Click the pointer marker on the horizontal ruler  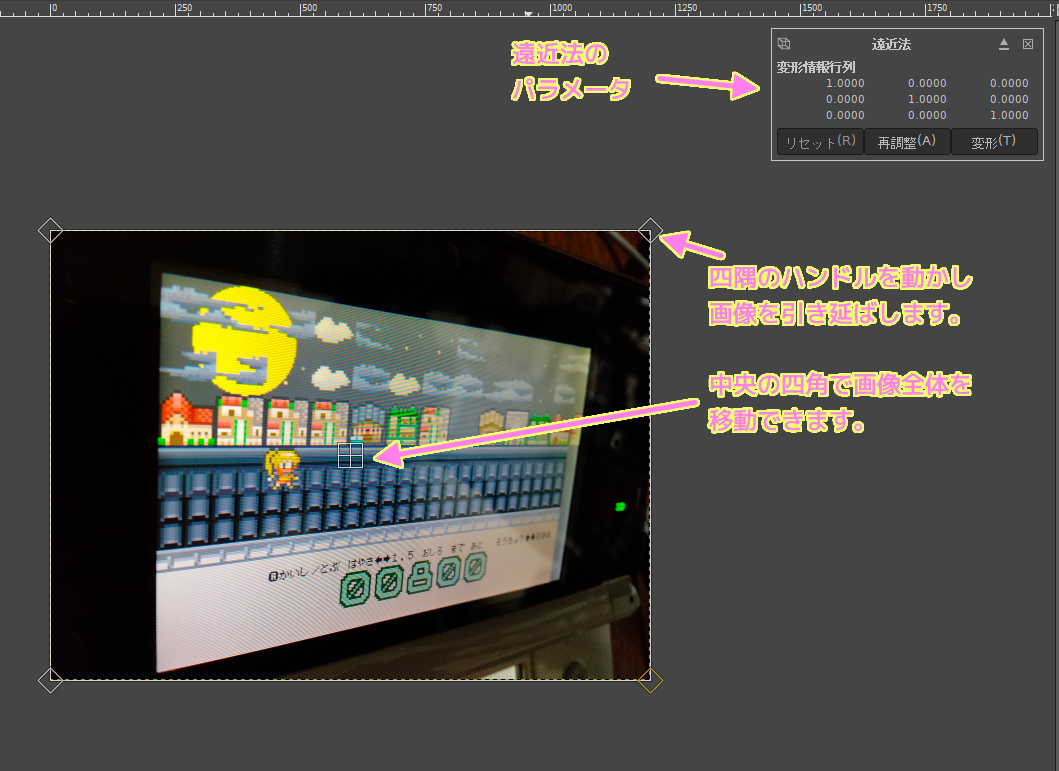(x=529, y=14)
